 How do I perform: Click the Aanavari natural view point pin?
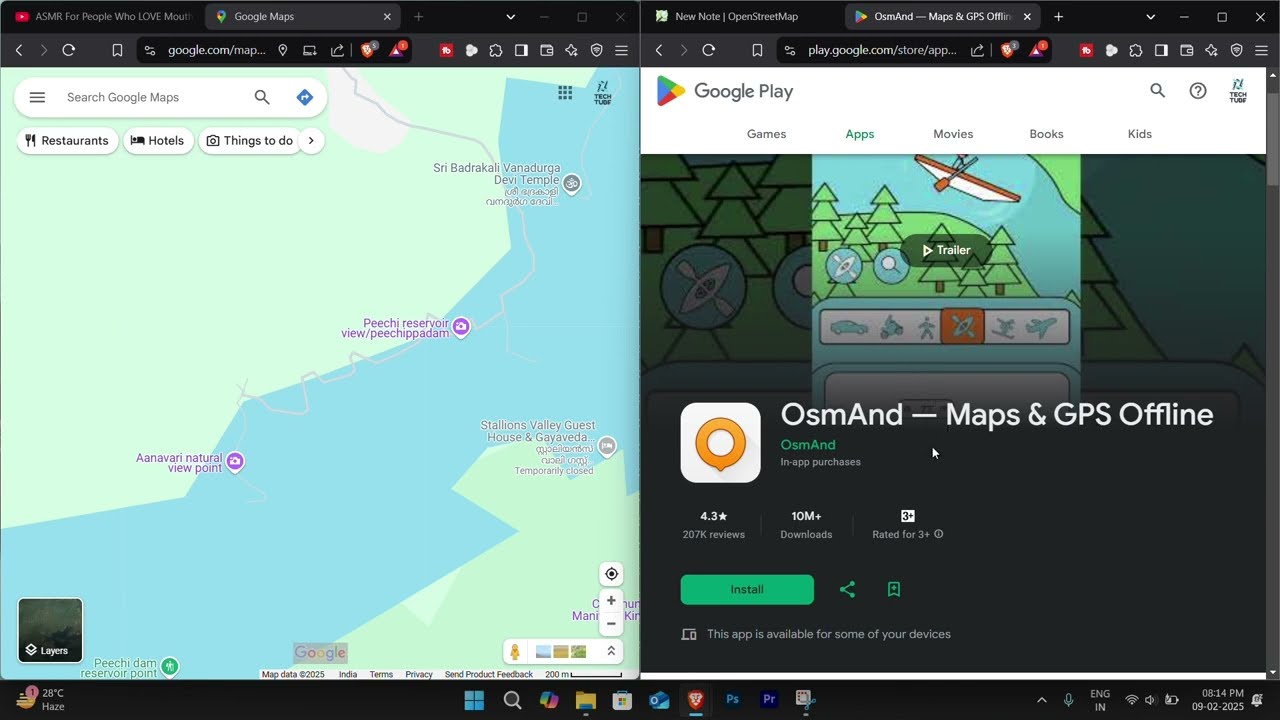pyautogui.click(x=235, y=461)
